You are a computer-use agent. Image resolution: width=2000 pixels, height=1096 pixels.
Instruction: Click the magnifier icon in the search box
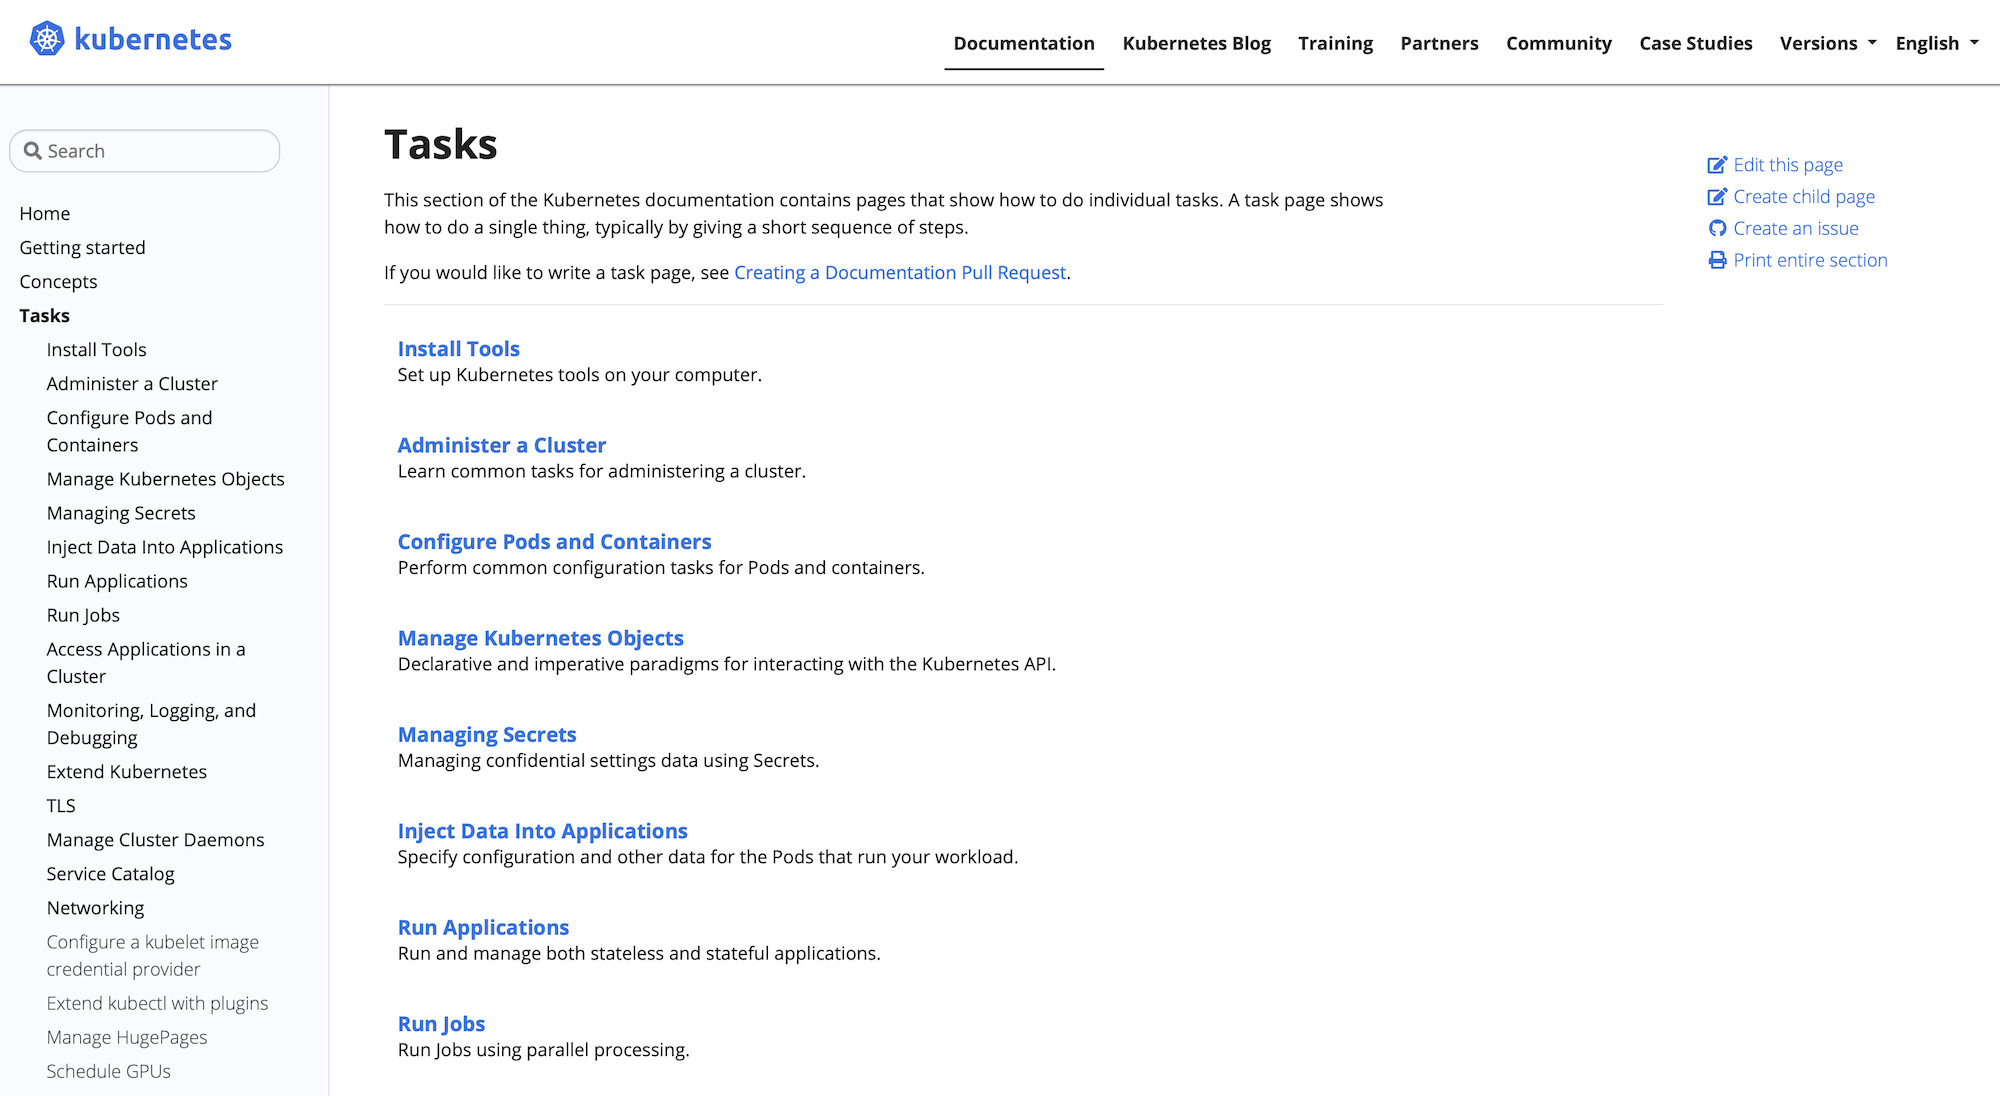pos(33,151)
